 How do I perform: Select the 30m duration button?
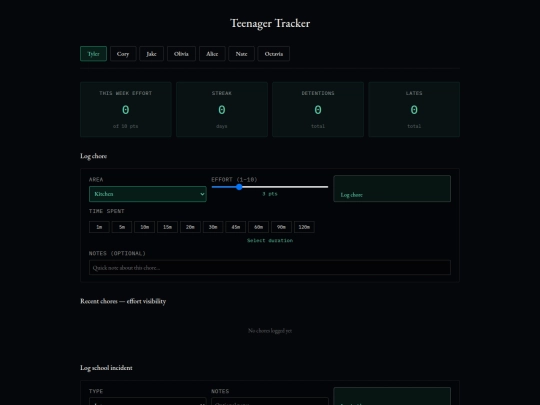(x=213, y=227)
